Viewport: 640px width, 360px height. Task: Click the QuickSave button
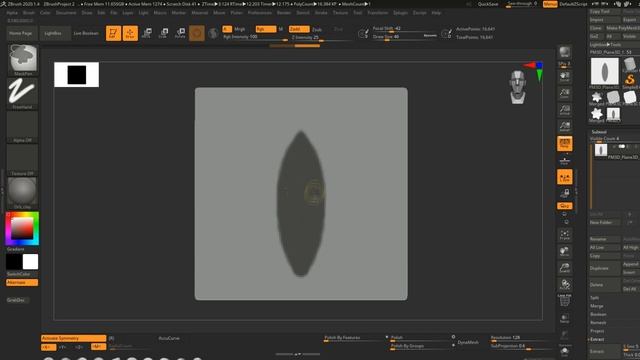pyautogui.click(x=488, y=4)
